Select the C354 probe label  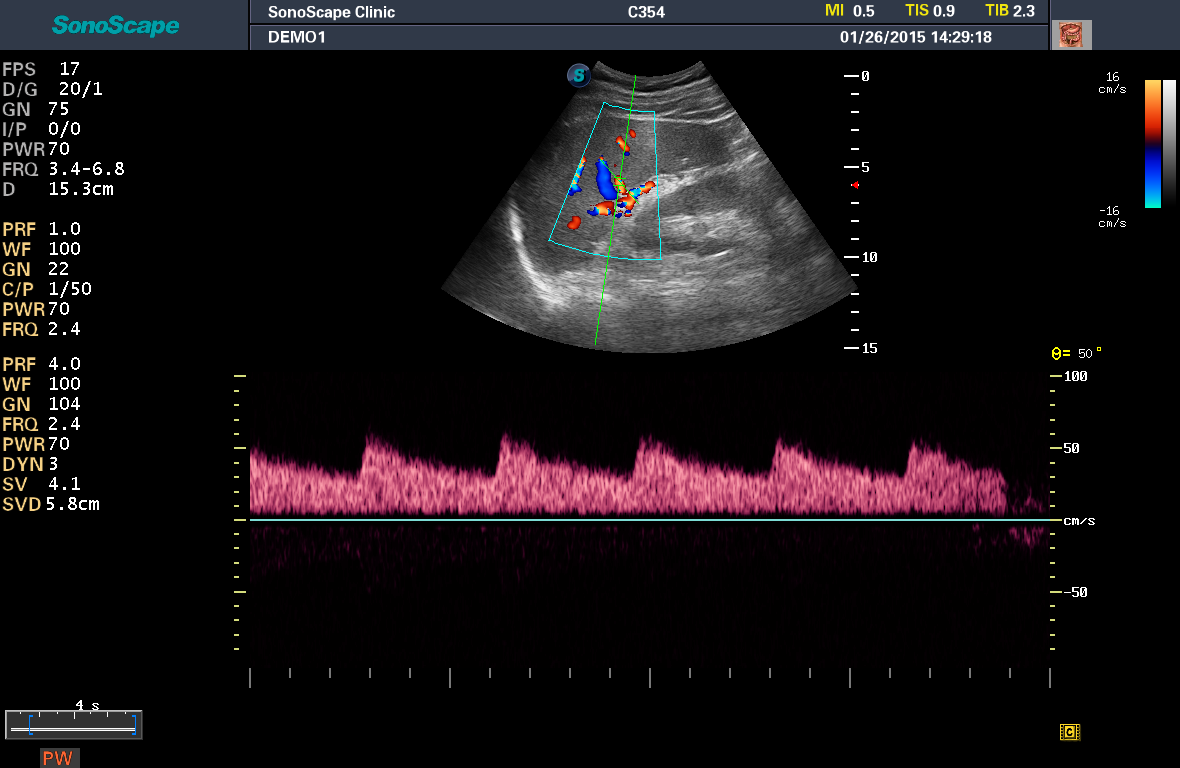click(x=646, y=12)
